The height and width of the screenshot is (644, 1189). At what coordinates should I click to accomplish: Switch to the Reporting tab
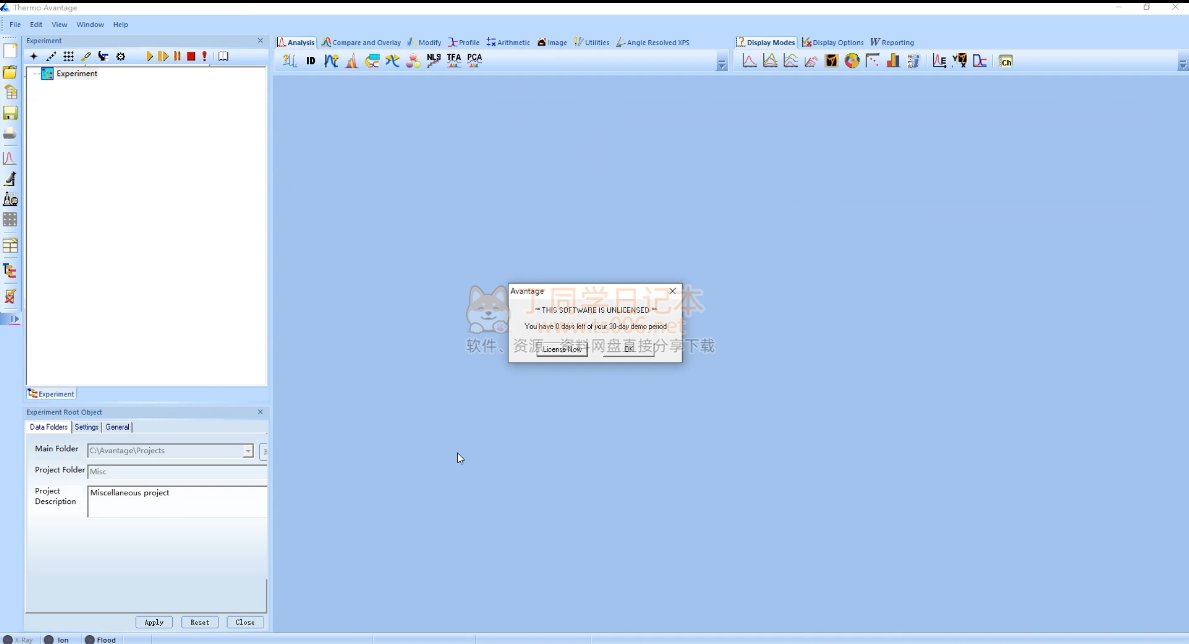pos(892,42)
